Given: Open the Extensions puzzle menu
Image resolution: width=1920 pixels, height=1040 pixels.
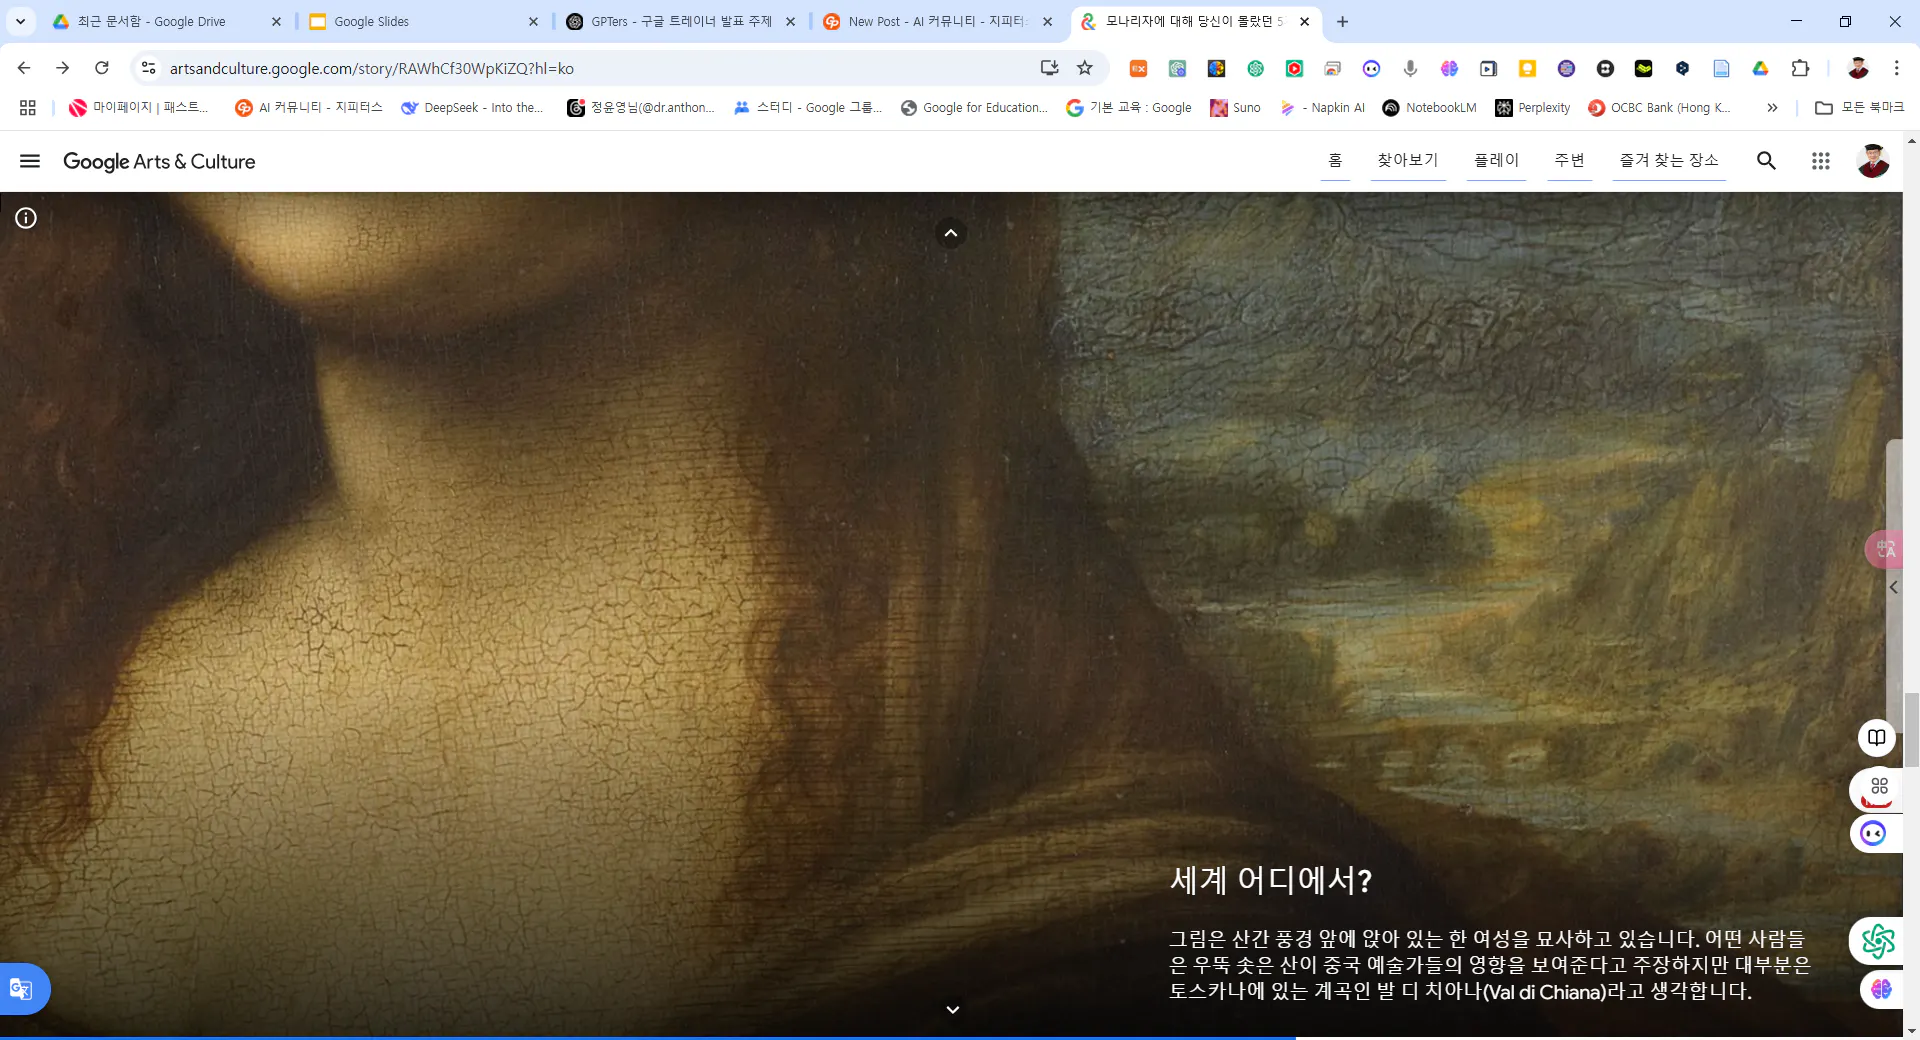Looking at the screenshot, I should (1800, 68).
